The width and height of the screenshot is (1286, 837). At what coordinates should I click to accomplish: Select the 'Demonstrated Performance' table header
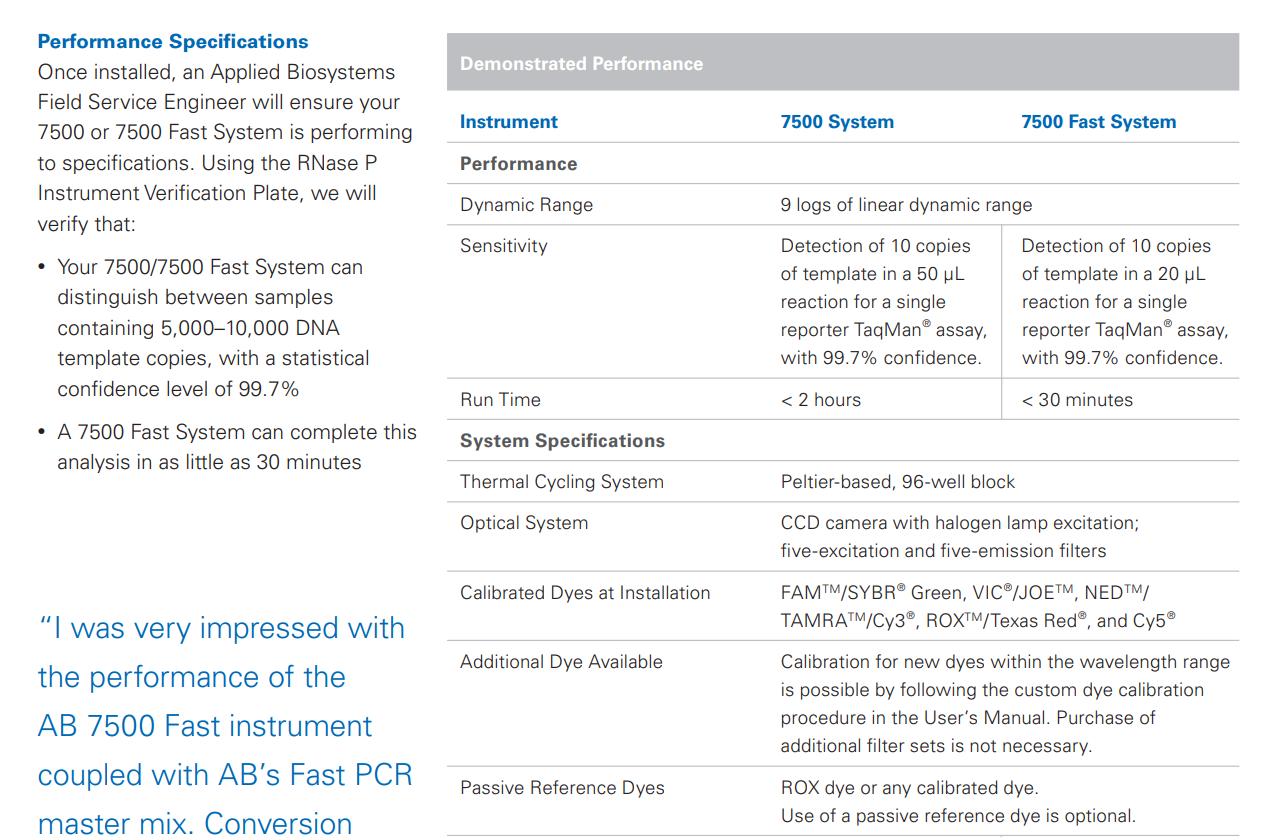tap(842, 63)
